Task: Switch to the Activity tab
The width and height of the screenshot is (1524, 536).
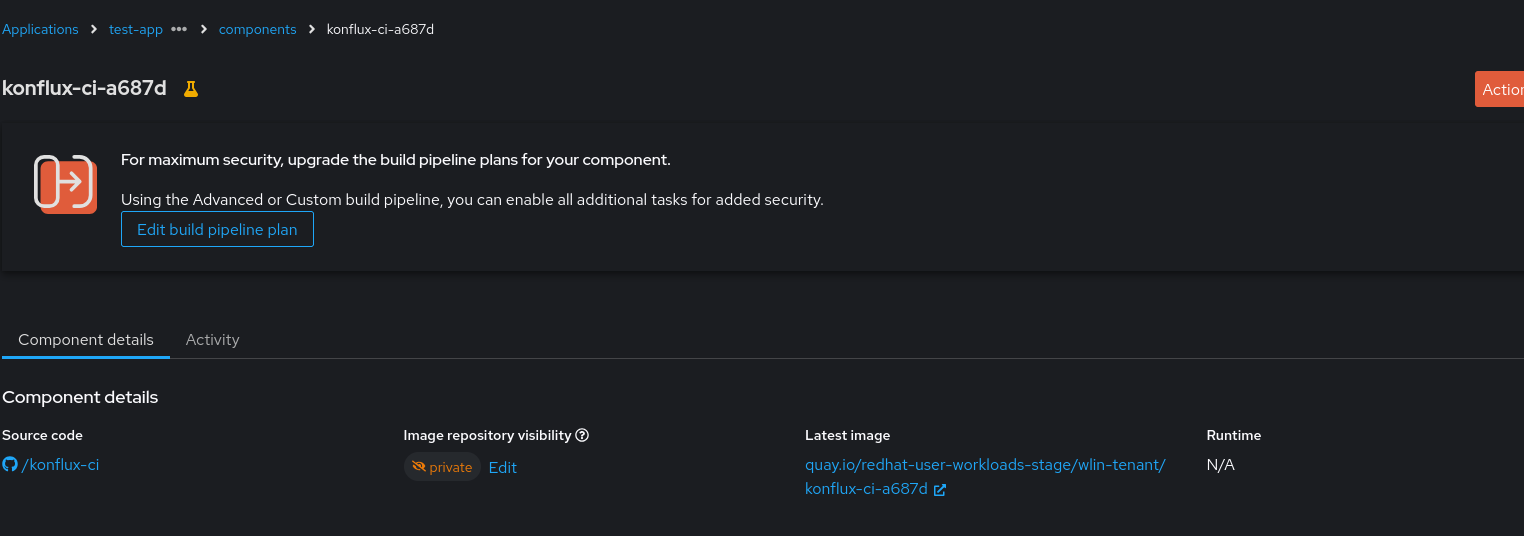Action: coord(212,340)
